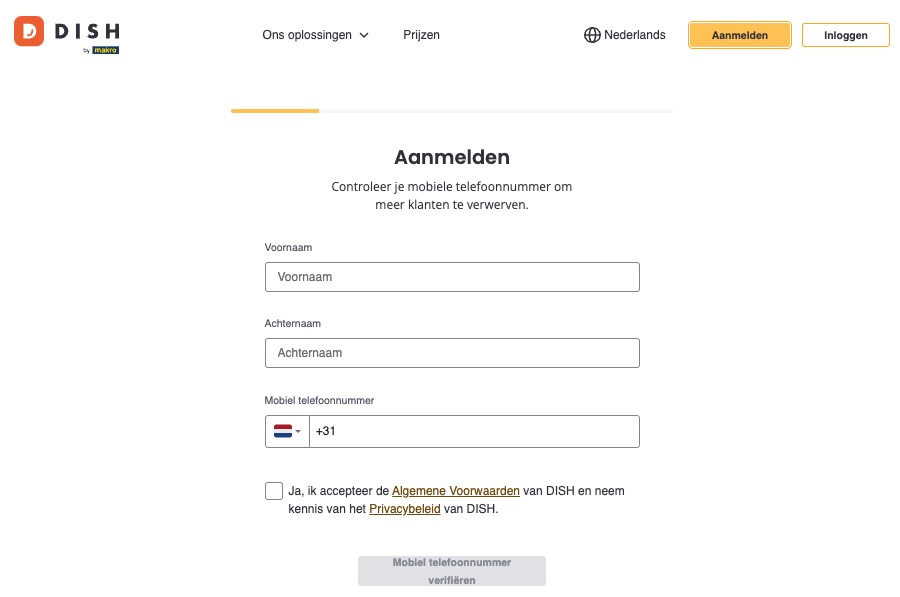900x597 pixels.
Task: Open the Algemene Voorwaarden link
Action: click(x=456, y=491)
